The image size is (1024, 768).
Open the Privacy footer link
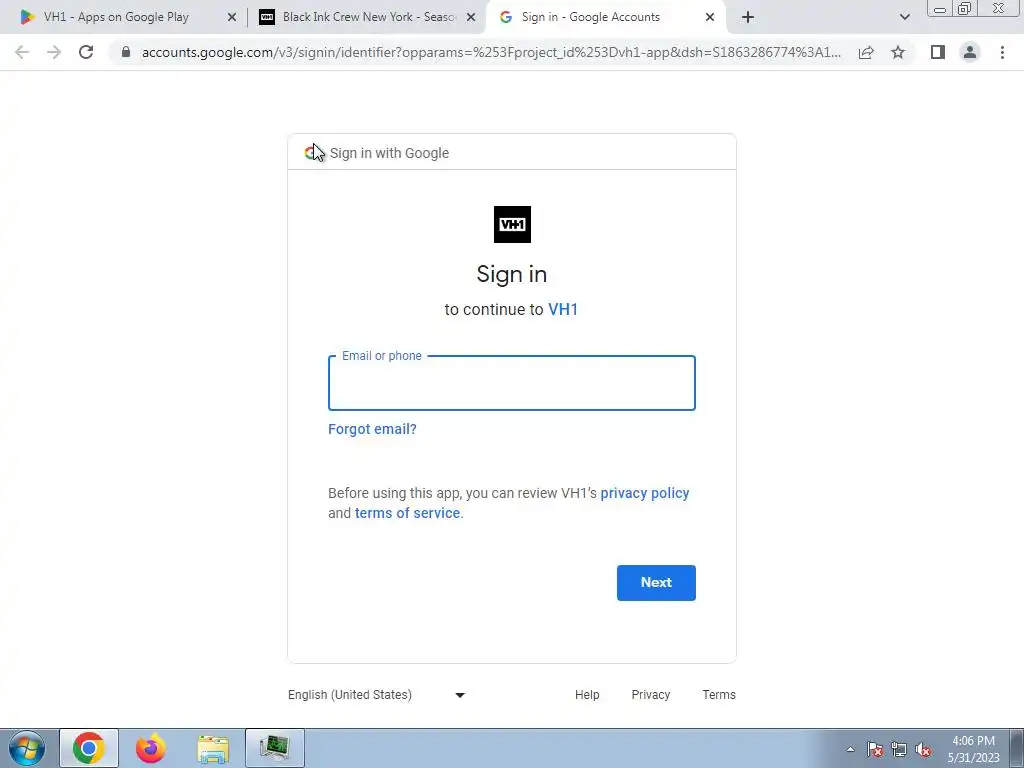(650, 695)
